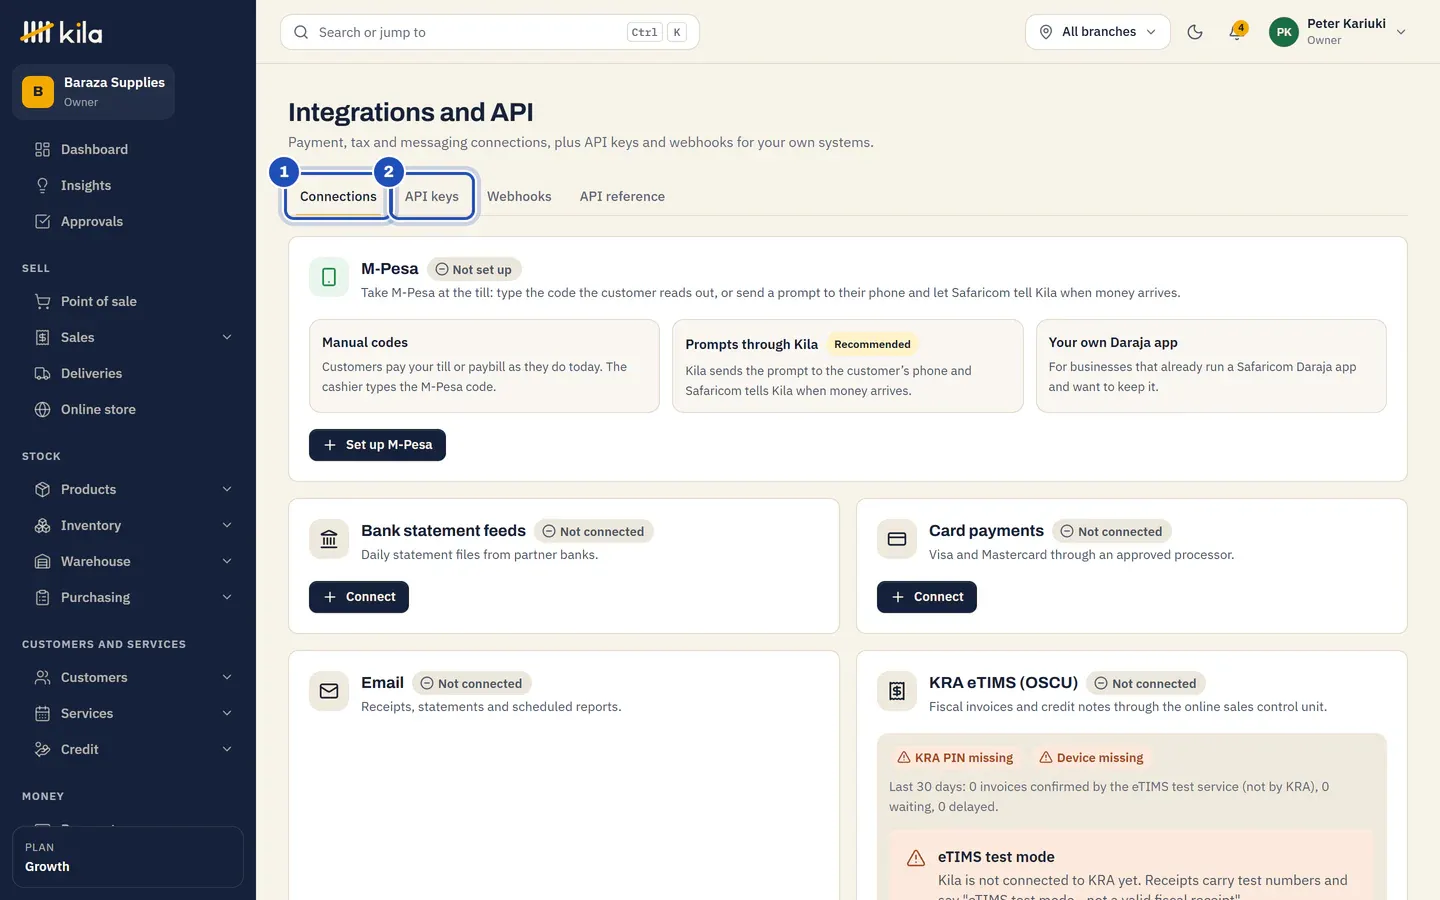Click the search magnifier icon
This screenshot has width=1440, height=900.
(301, 32)
